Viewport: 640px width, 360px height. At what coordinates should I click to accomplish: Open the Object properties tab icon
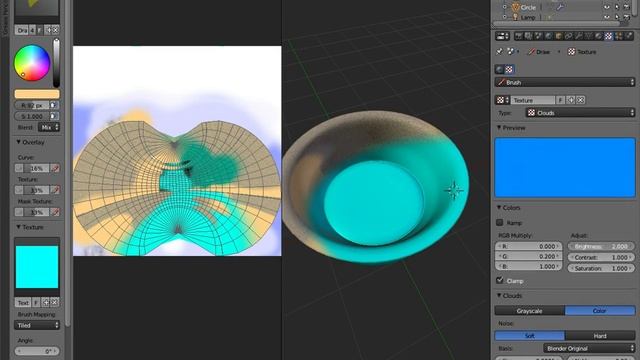tap(558, 36)
